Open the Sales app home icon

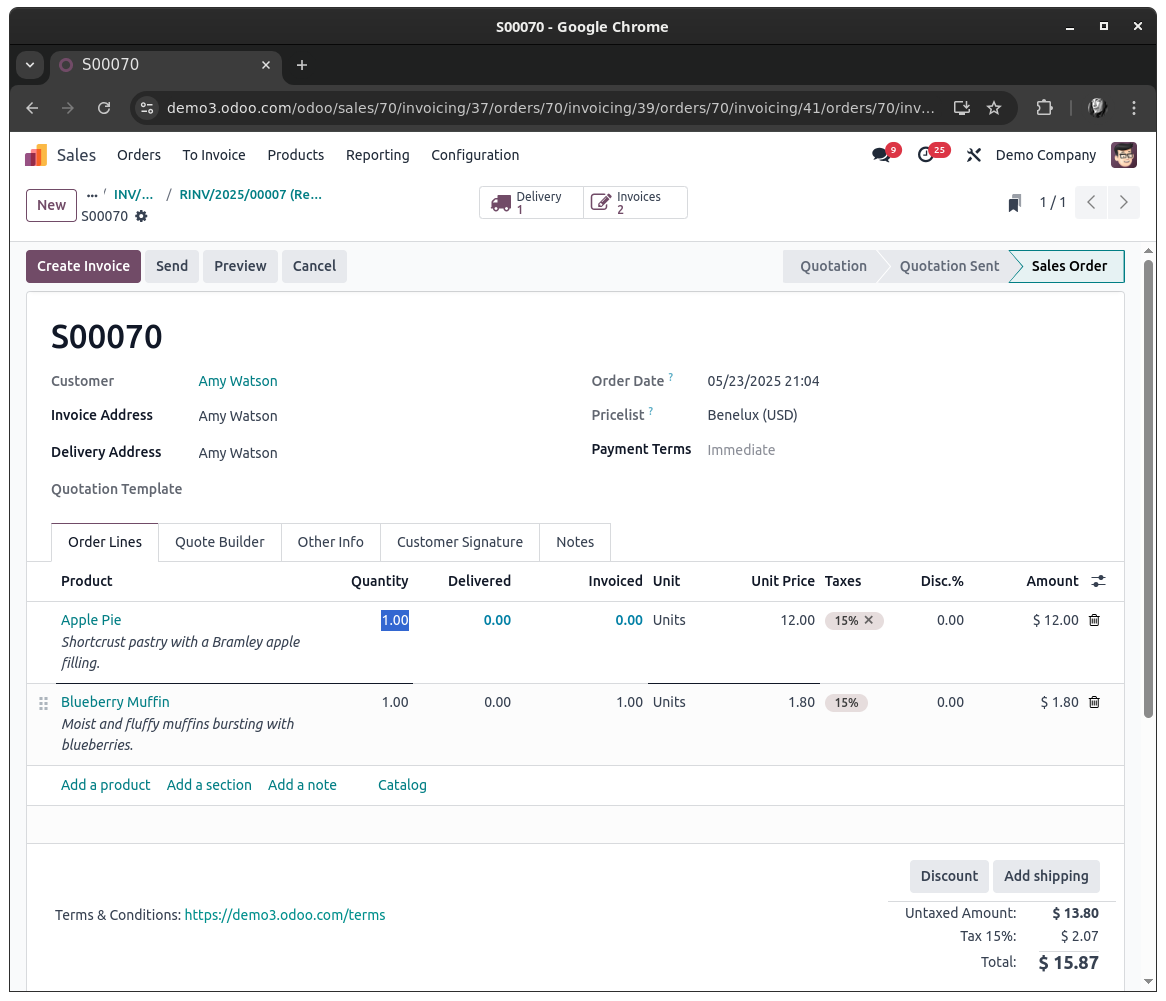point(36,155)
